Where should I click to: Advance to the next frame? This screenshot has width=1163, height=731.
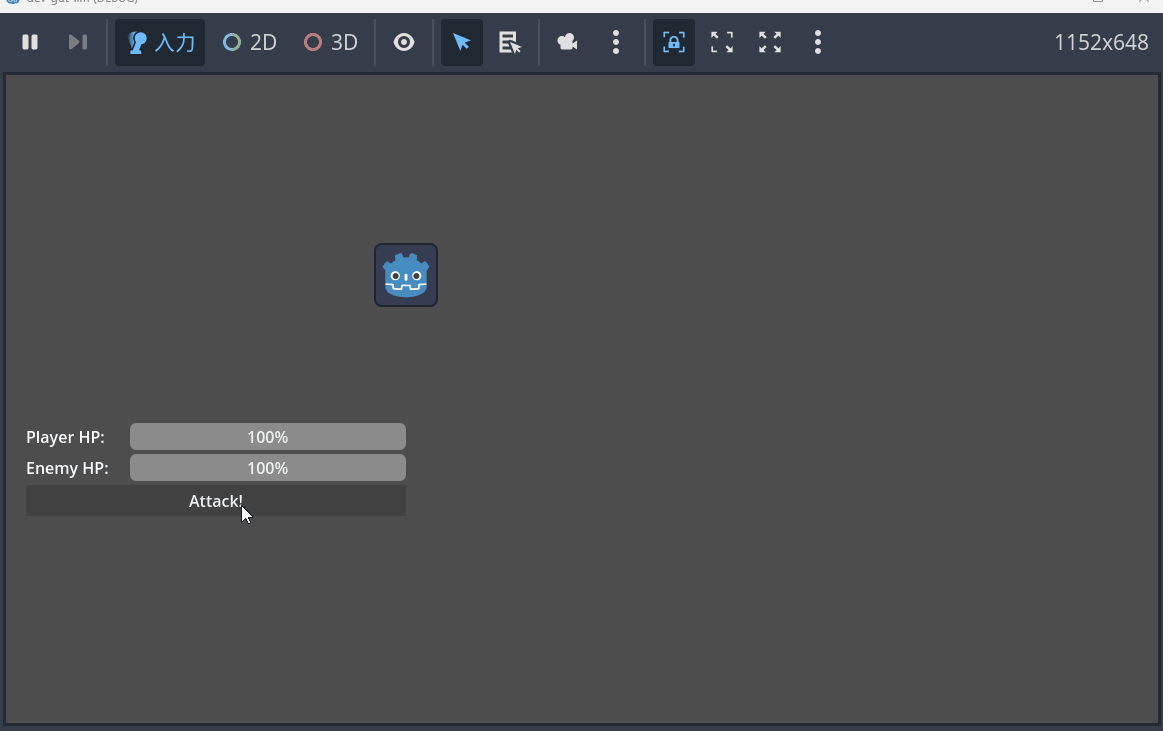pyautogui.click(x=78, y=42)
